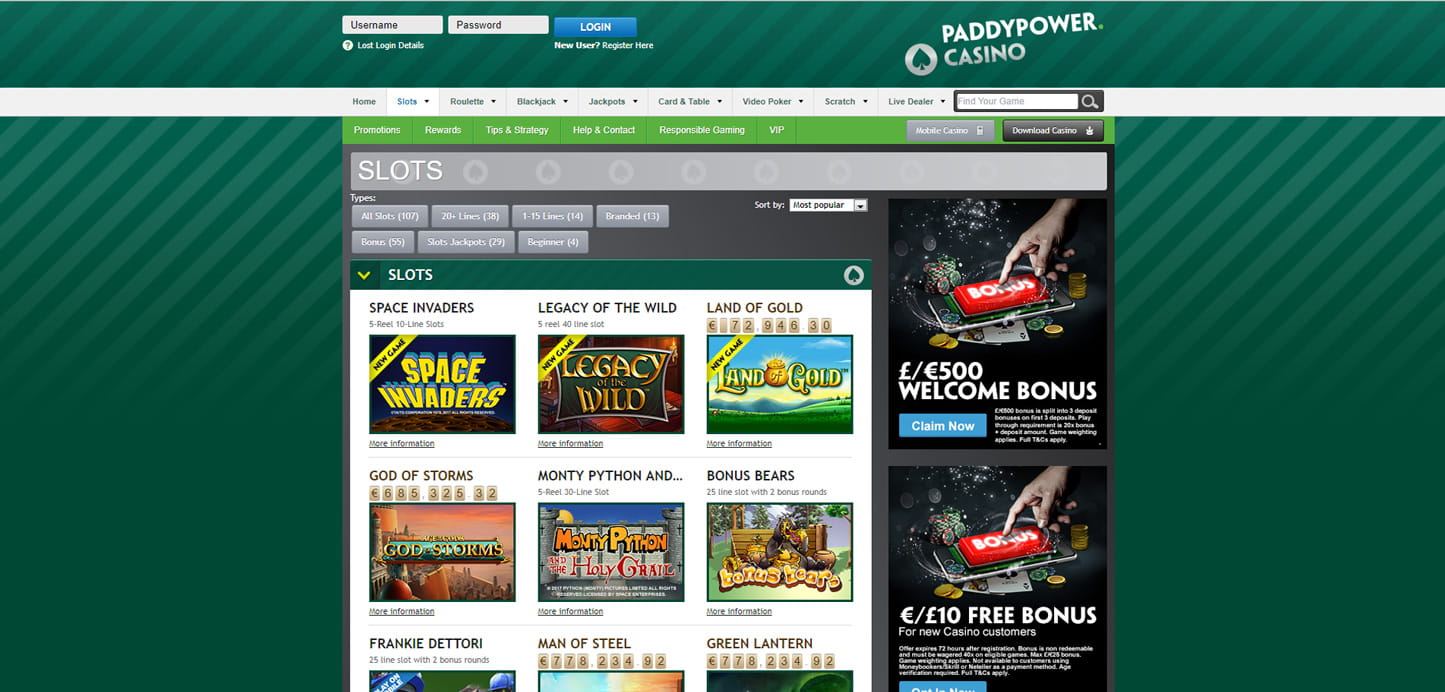Click the Username input field
1445x692 pixels.
[392, 25]
